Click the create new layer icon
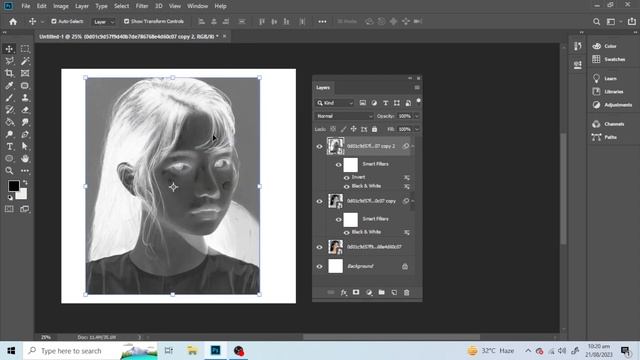Image resolution: width=640 pixels, height=360 pixels. (x=394, y=293)
